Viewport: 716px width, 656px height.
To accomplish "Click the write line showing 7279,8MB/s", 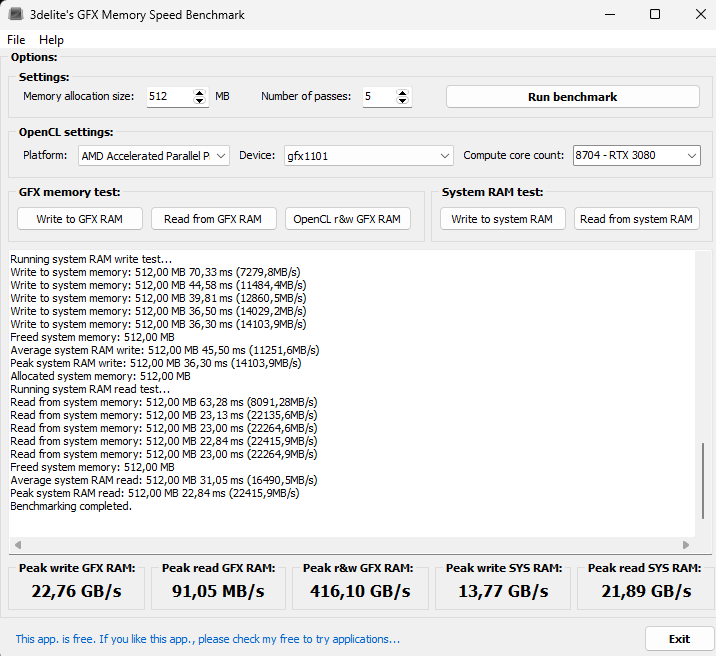I will point(155,272).
